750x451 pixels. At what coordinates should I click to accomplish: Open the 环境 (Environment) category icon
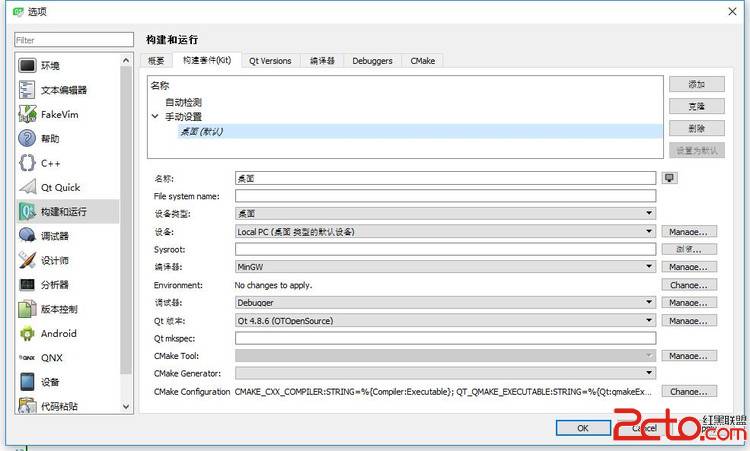(x=27, y=66)
